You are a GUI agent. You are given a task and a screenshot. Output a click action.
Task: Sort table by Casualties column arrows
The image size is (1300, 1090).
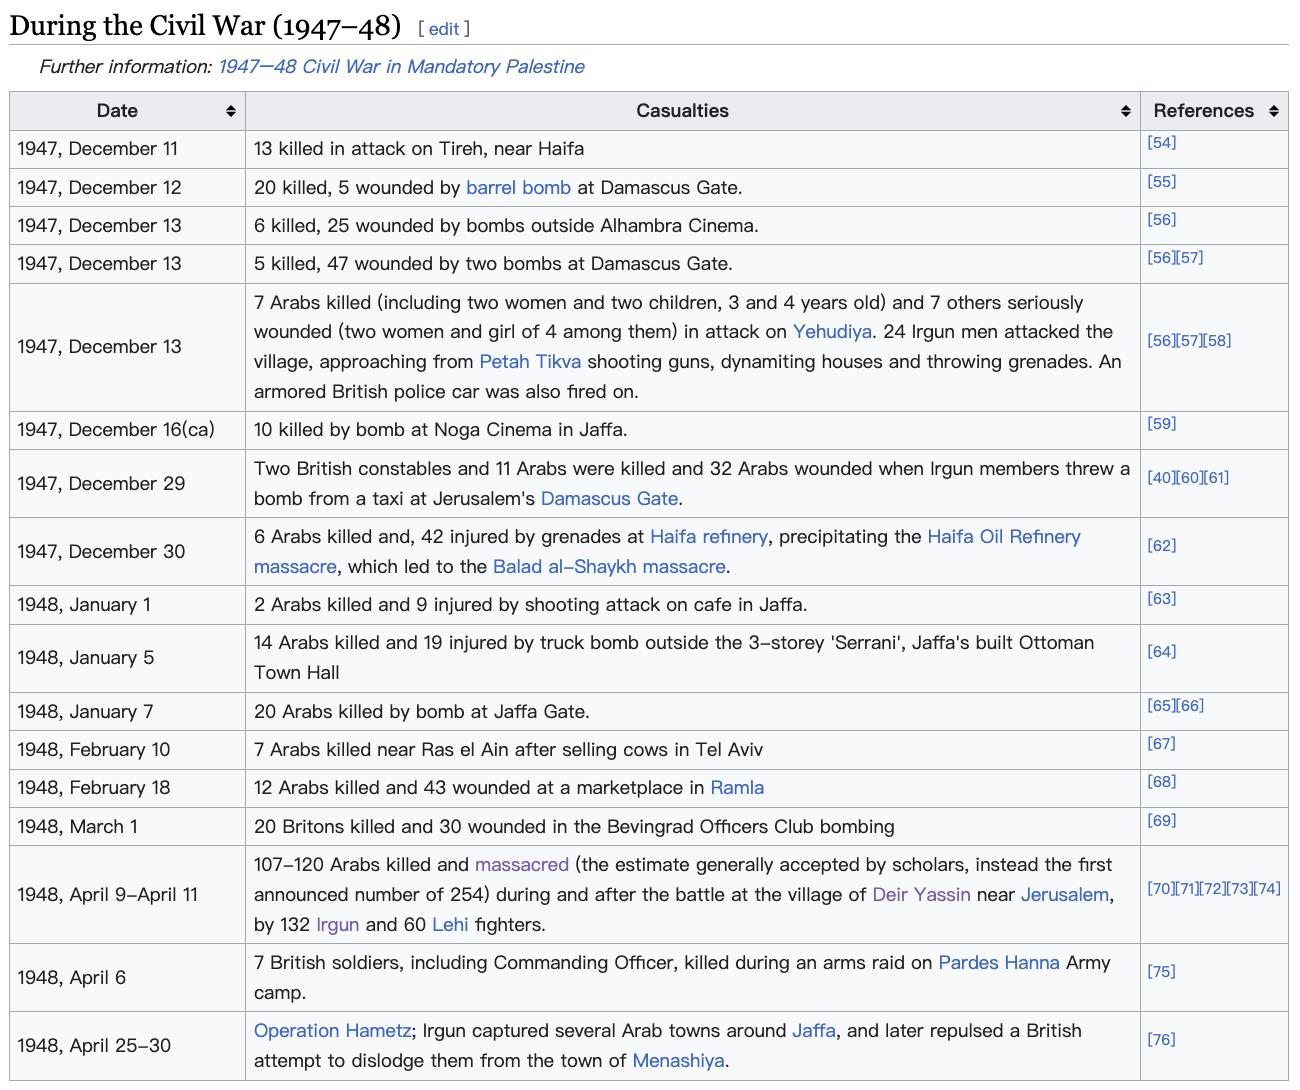click(x=1126, y=111)
